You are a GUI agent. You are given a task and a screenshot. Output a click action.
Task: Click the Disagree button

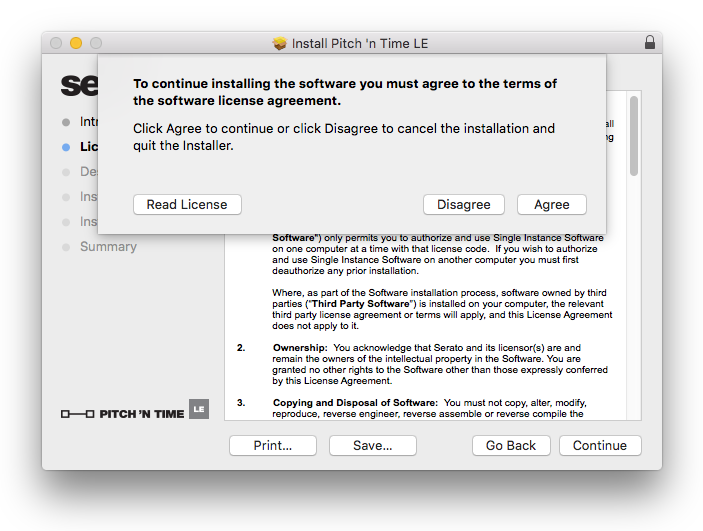[x=464, y=205]
